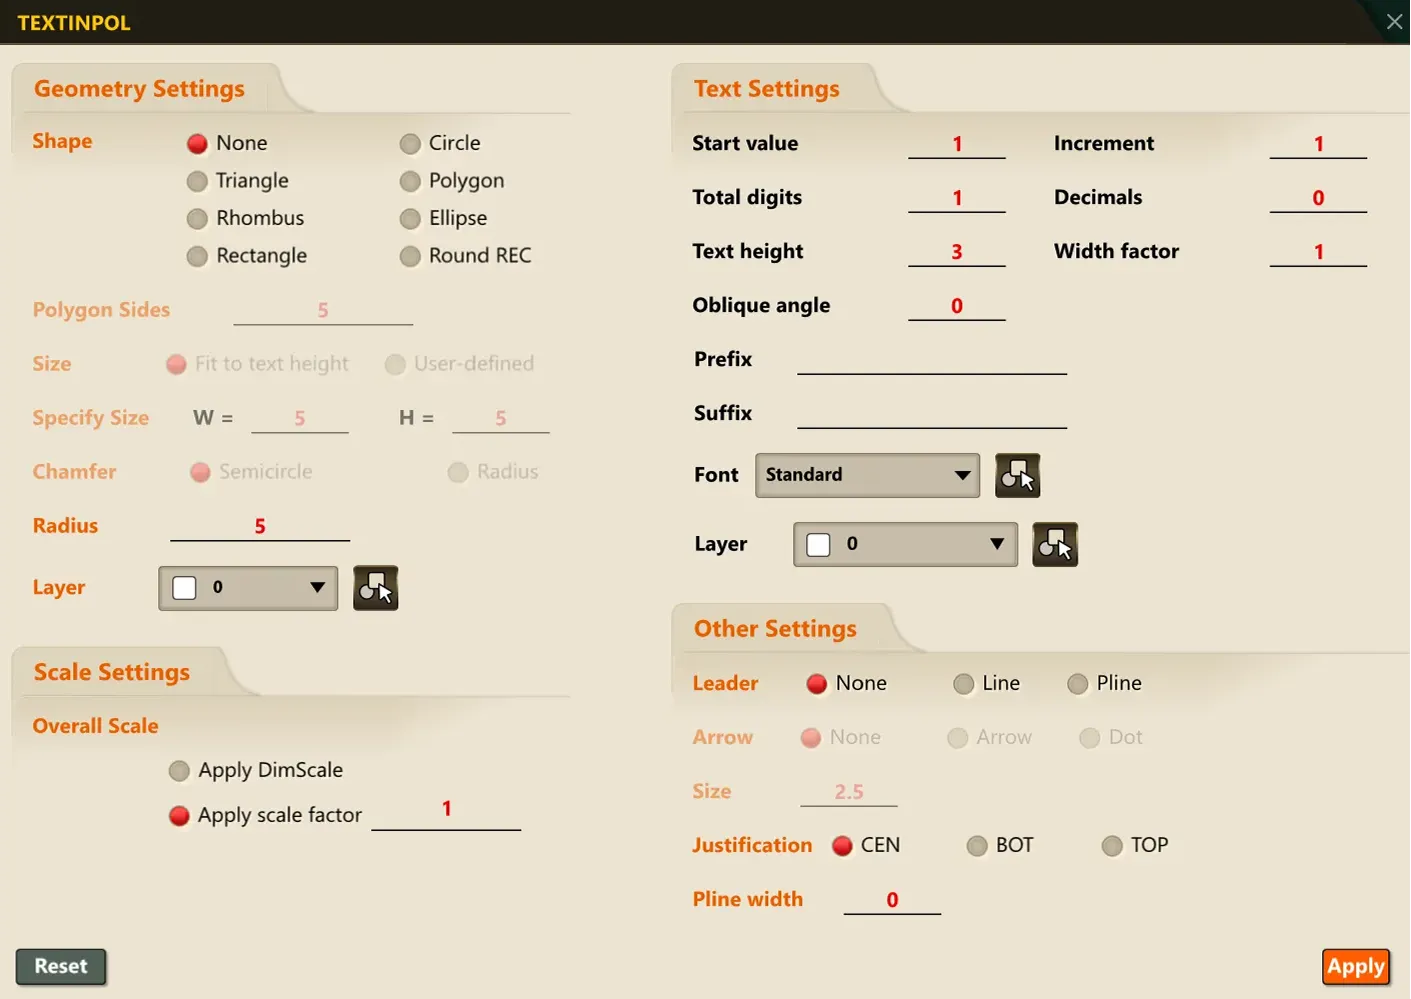
Task: Click the Scale Settings tab header
Action: point(112,673)
